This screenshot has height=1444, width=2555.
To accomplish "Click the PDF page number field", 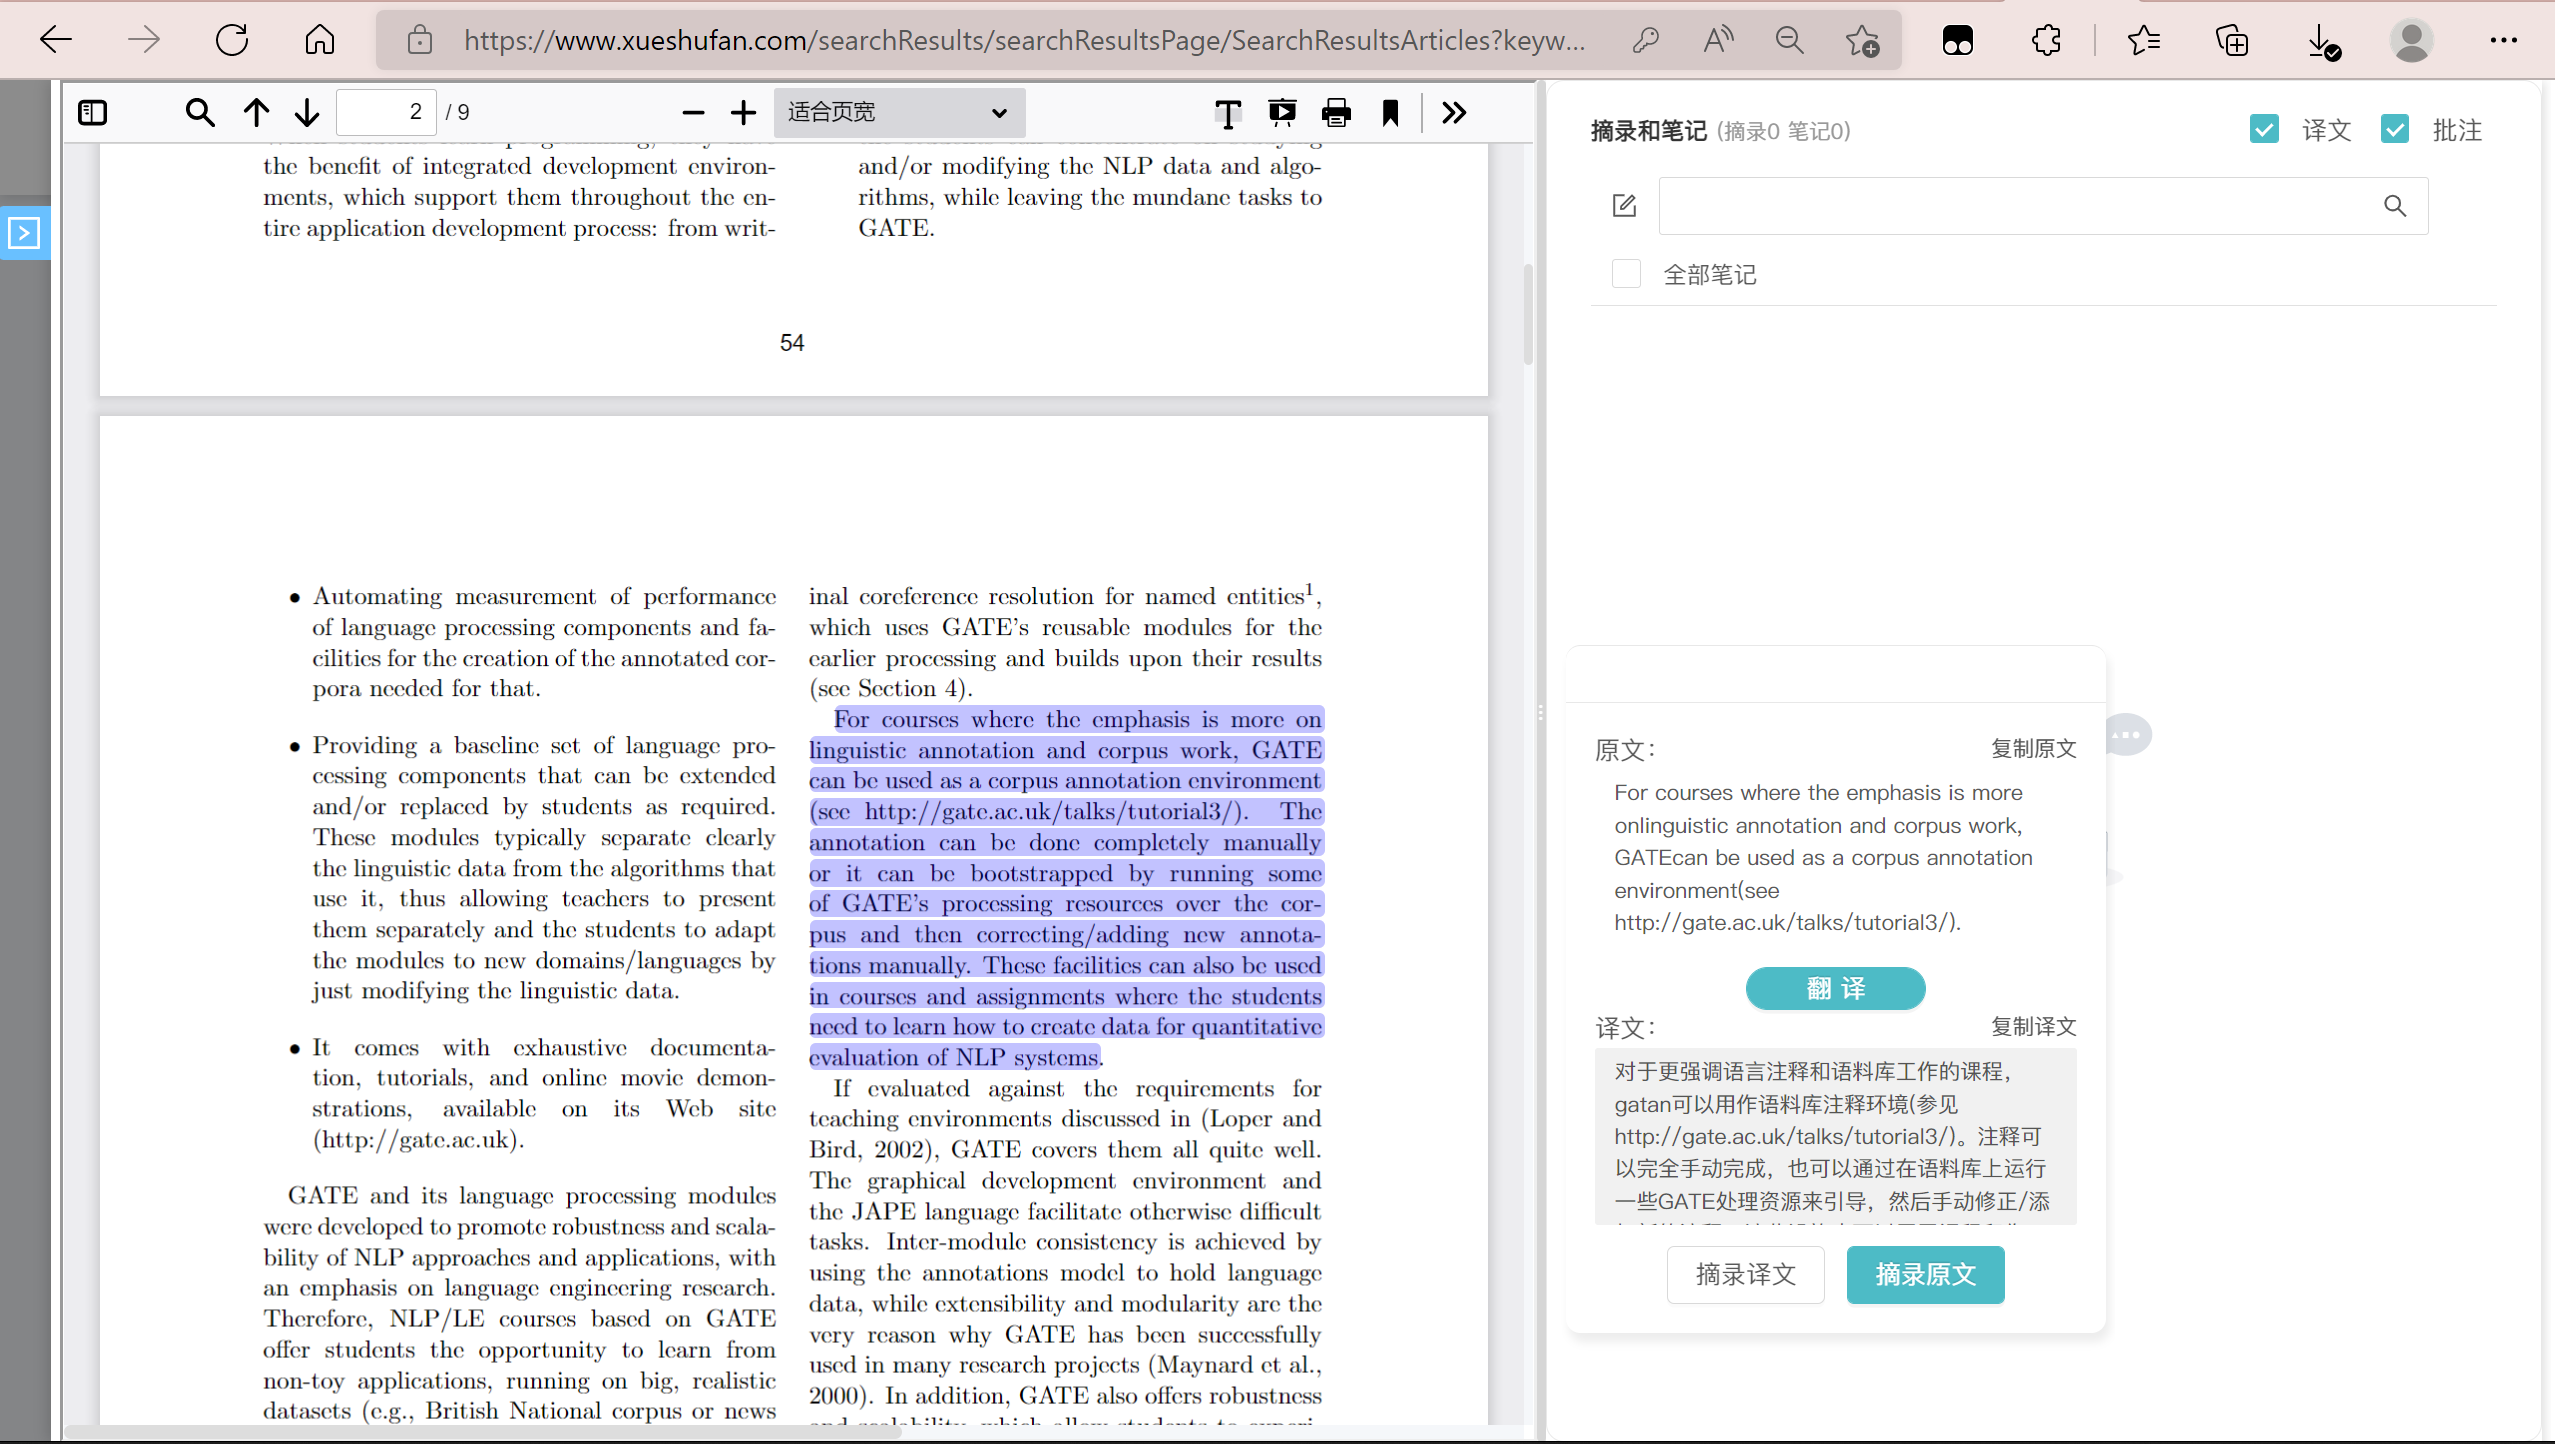I will tap(386, 112).
